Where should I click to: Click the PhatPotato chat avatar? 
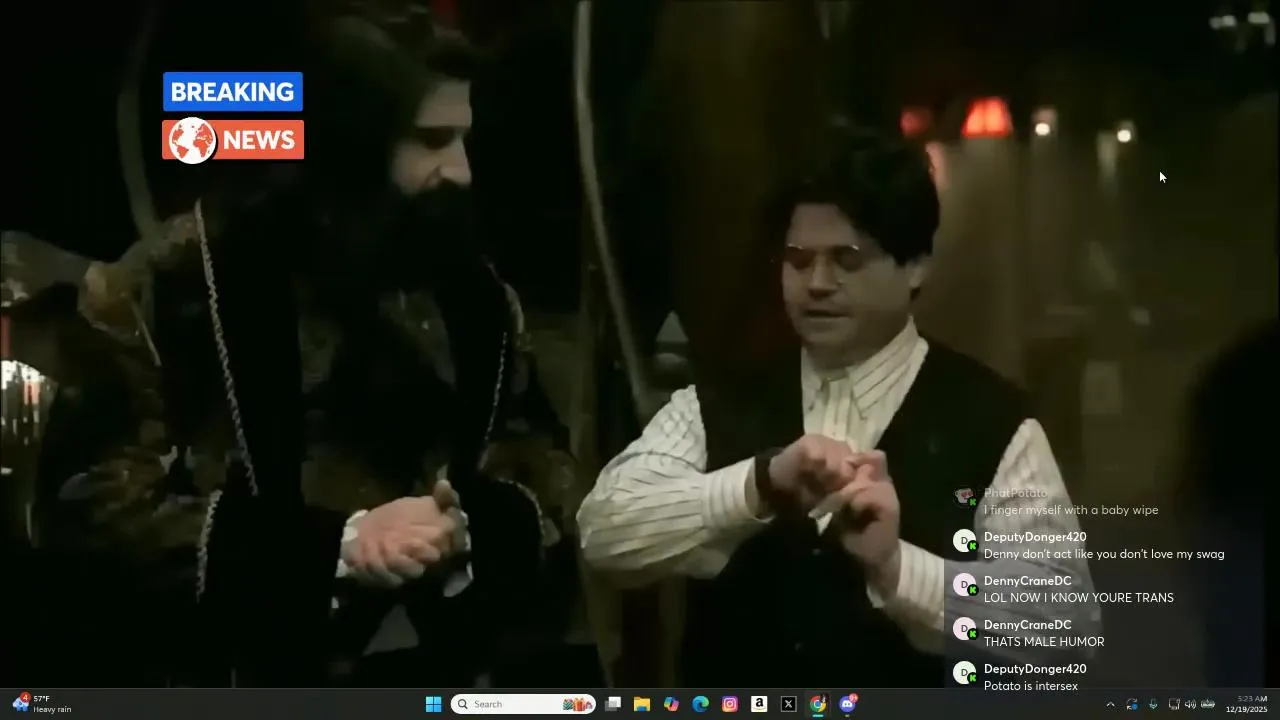point(964,497)
